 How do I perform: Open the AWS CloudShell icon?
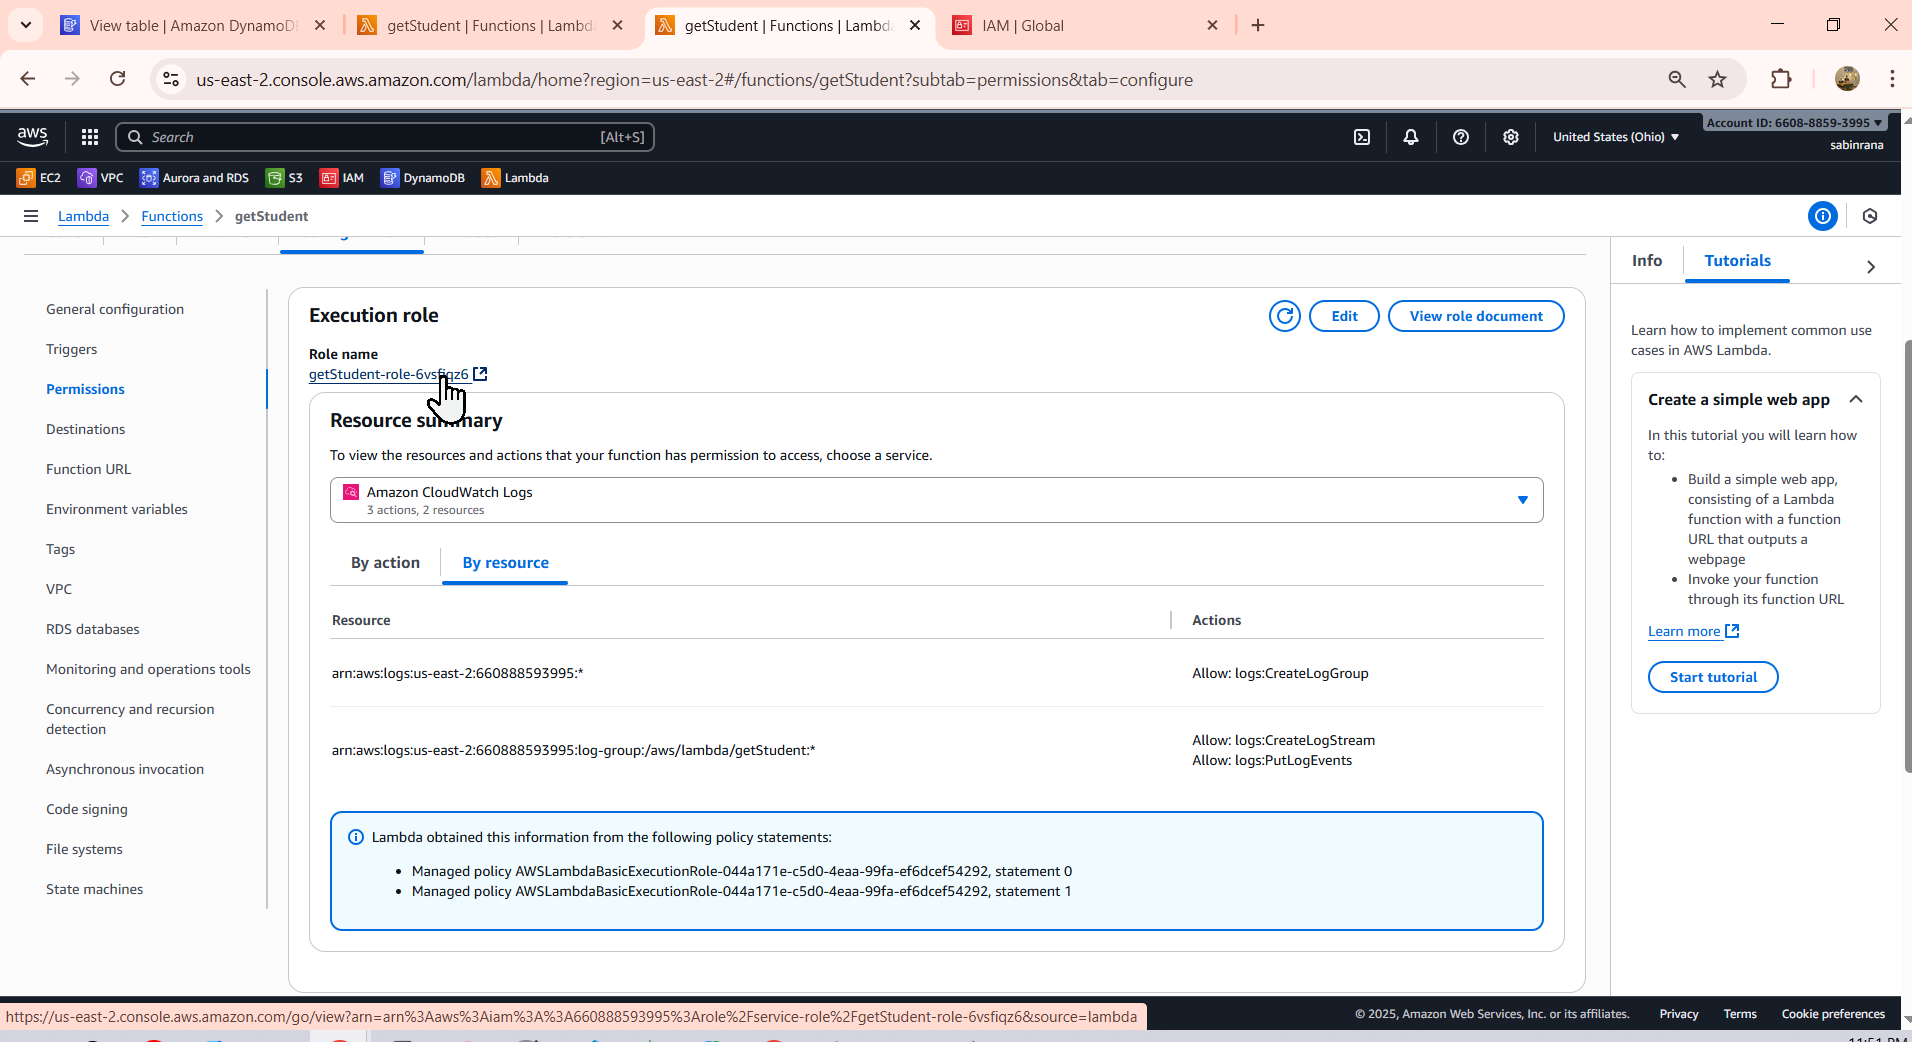(x=1362, y=137)
